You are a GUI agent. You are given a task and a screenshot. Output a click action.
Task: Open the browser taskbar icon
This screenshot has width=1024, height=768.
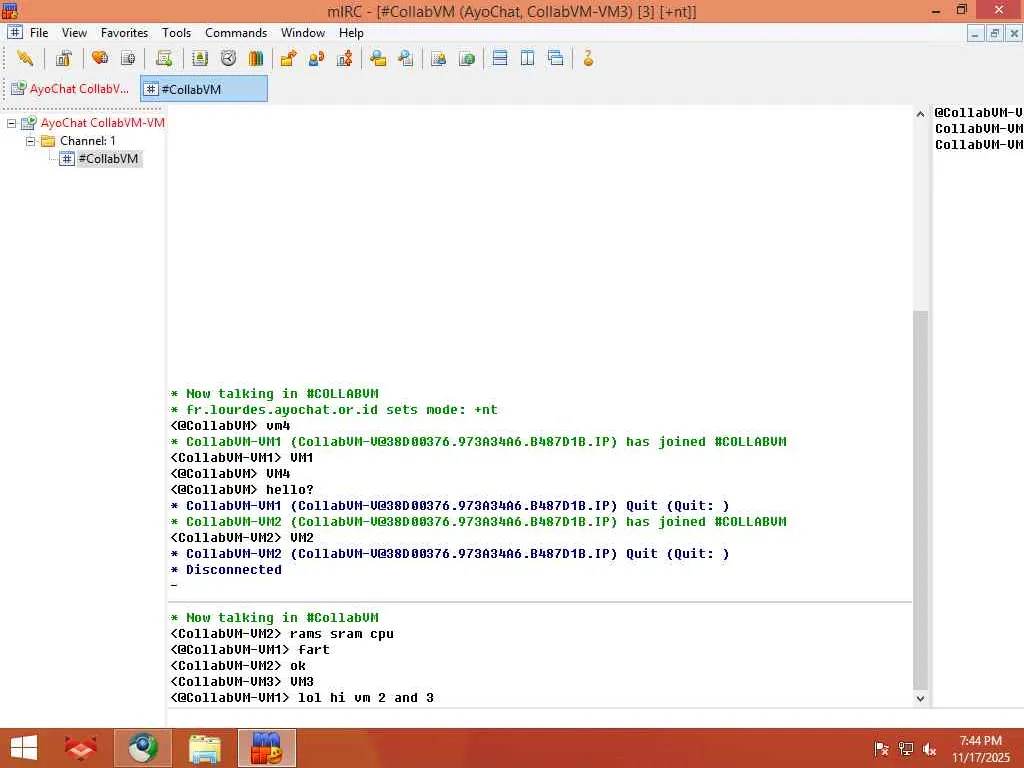[x=143, y=748]
